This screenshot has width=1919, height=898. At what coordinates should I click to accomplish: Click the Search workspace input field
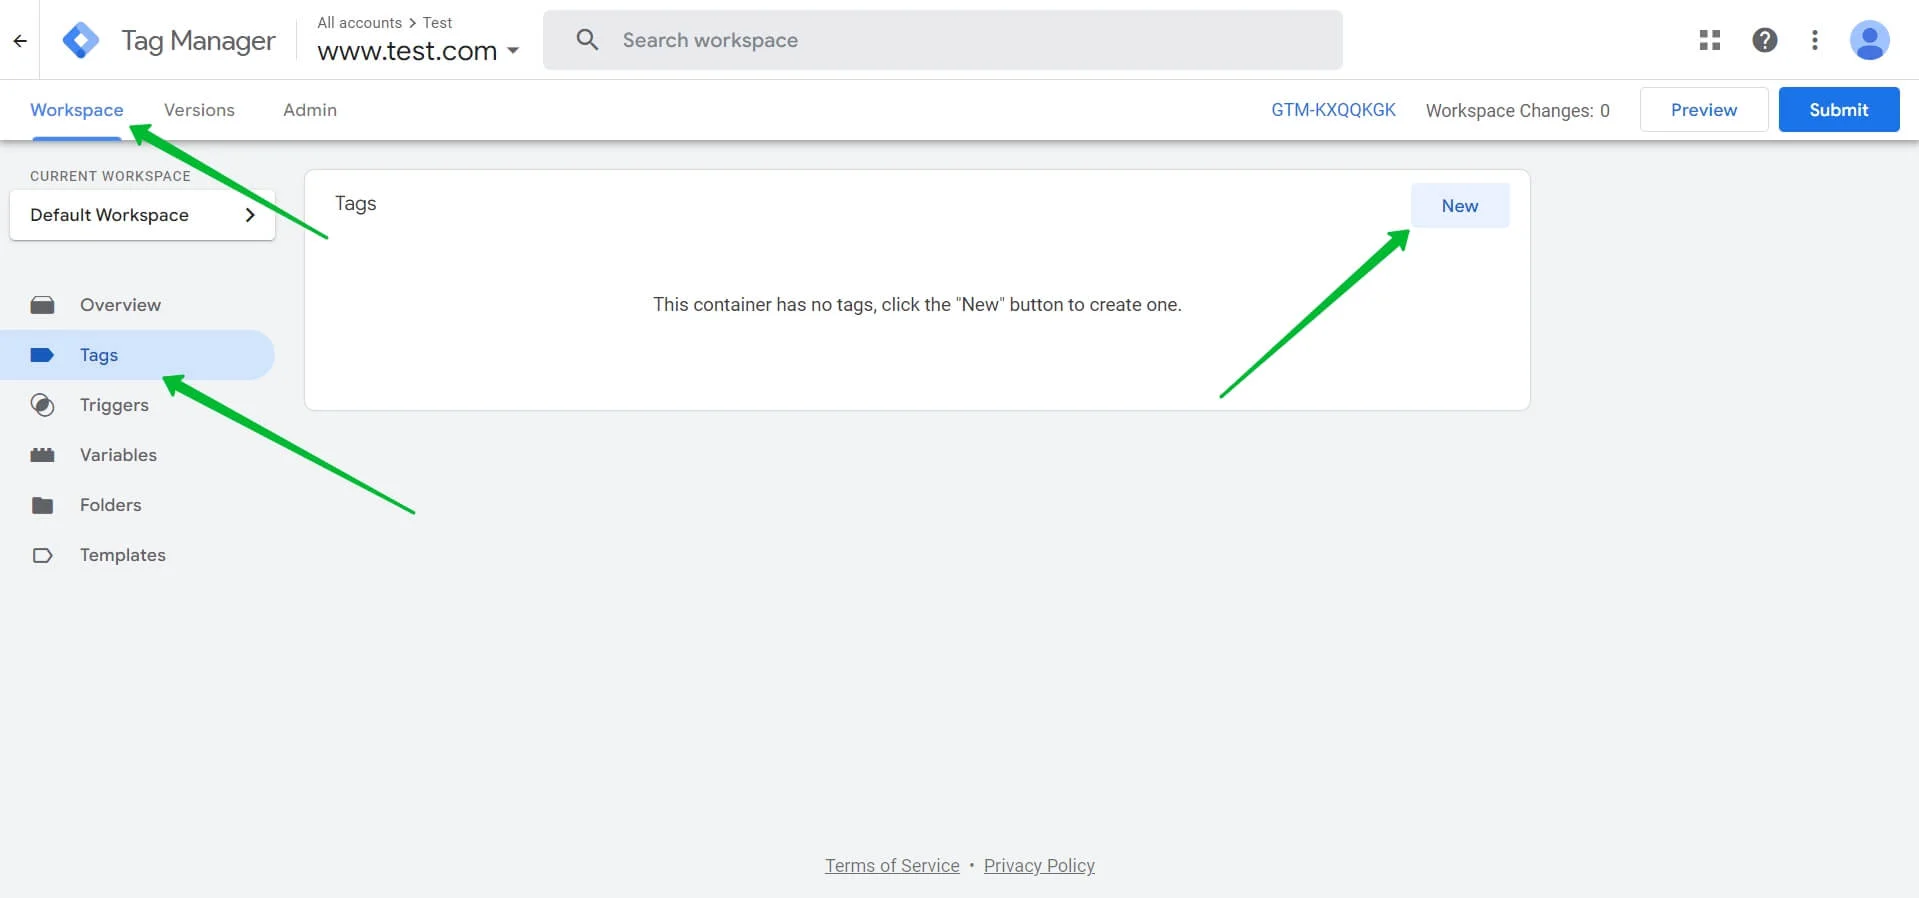click(942, 40)
